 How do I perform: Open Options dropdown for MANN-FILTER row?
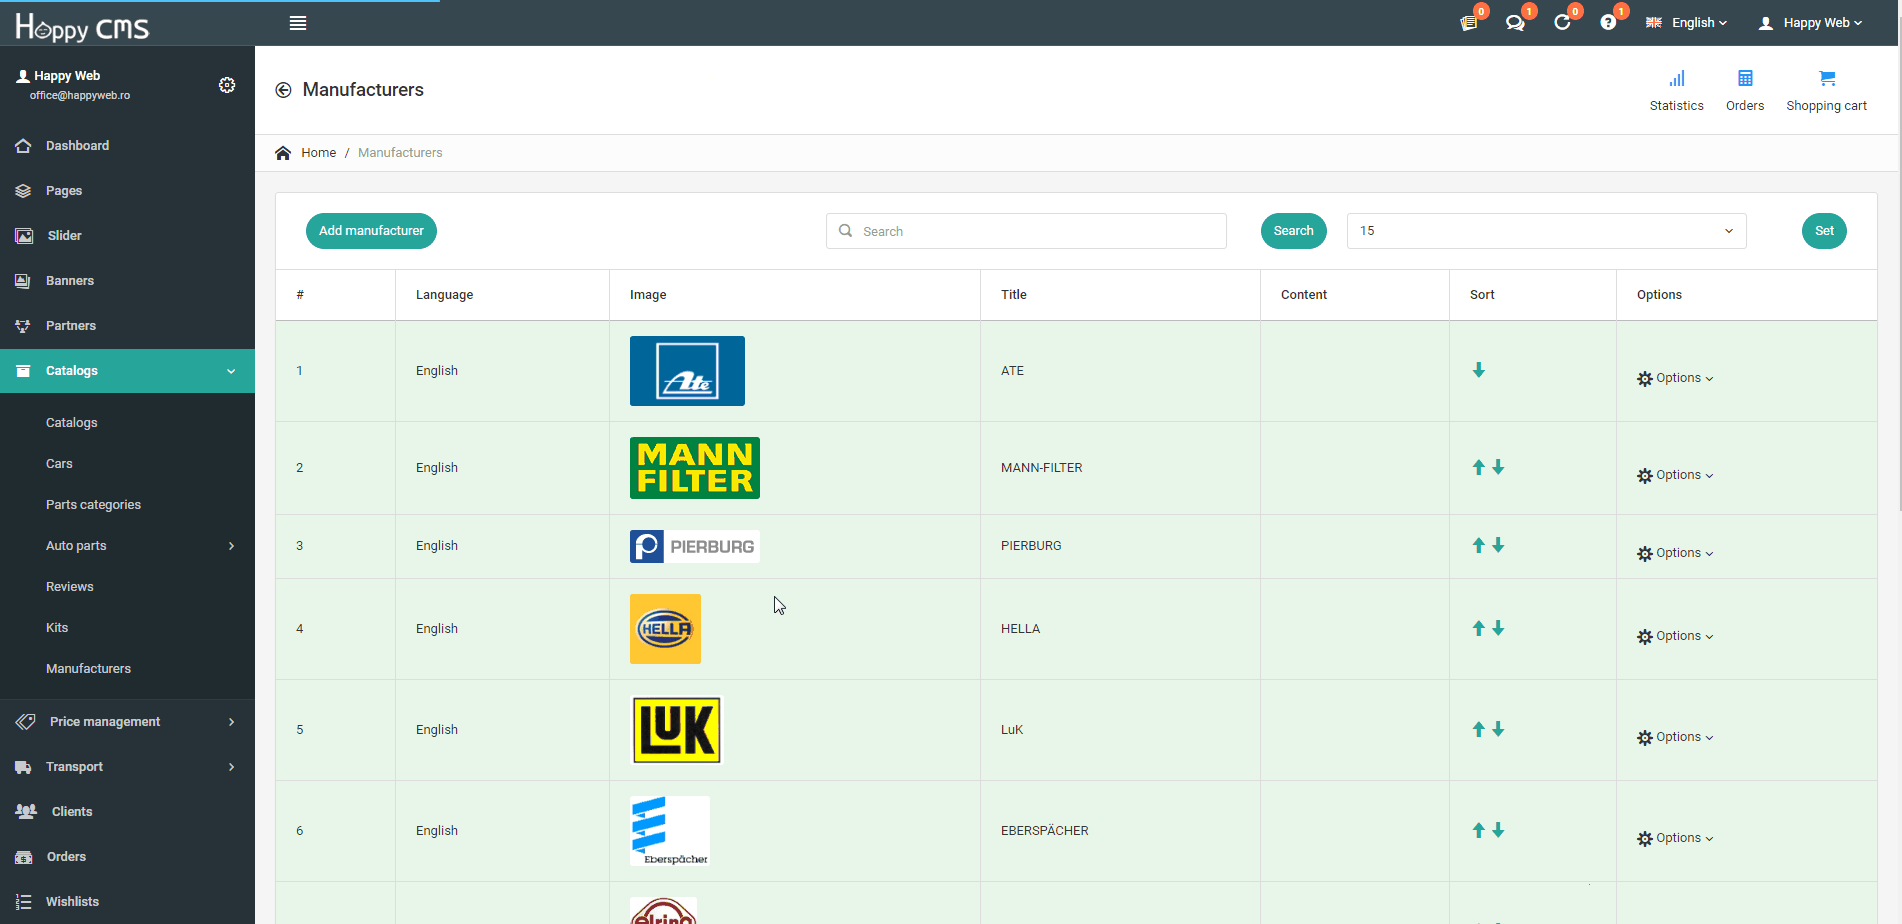point(1675,475)
